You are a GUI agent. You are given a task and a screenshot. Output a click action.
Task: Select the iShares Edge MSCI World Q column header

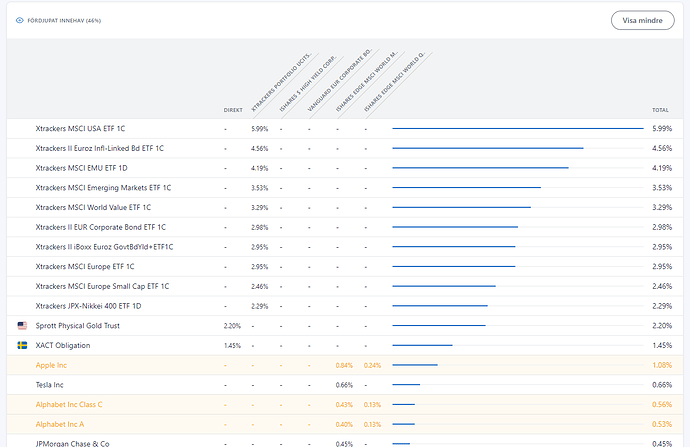(x=395, y=82)
